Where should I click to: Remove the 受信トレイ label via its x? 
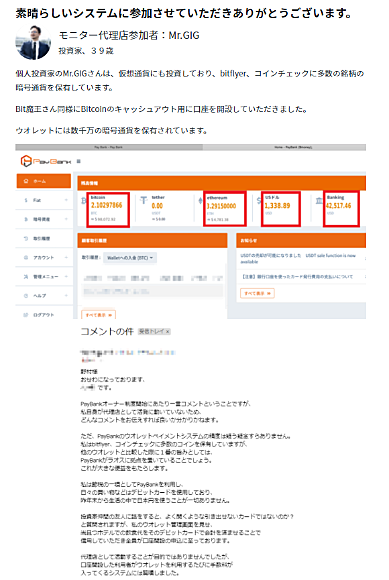tap(168, 331)
